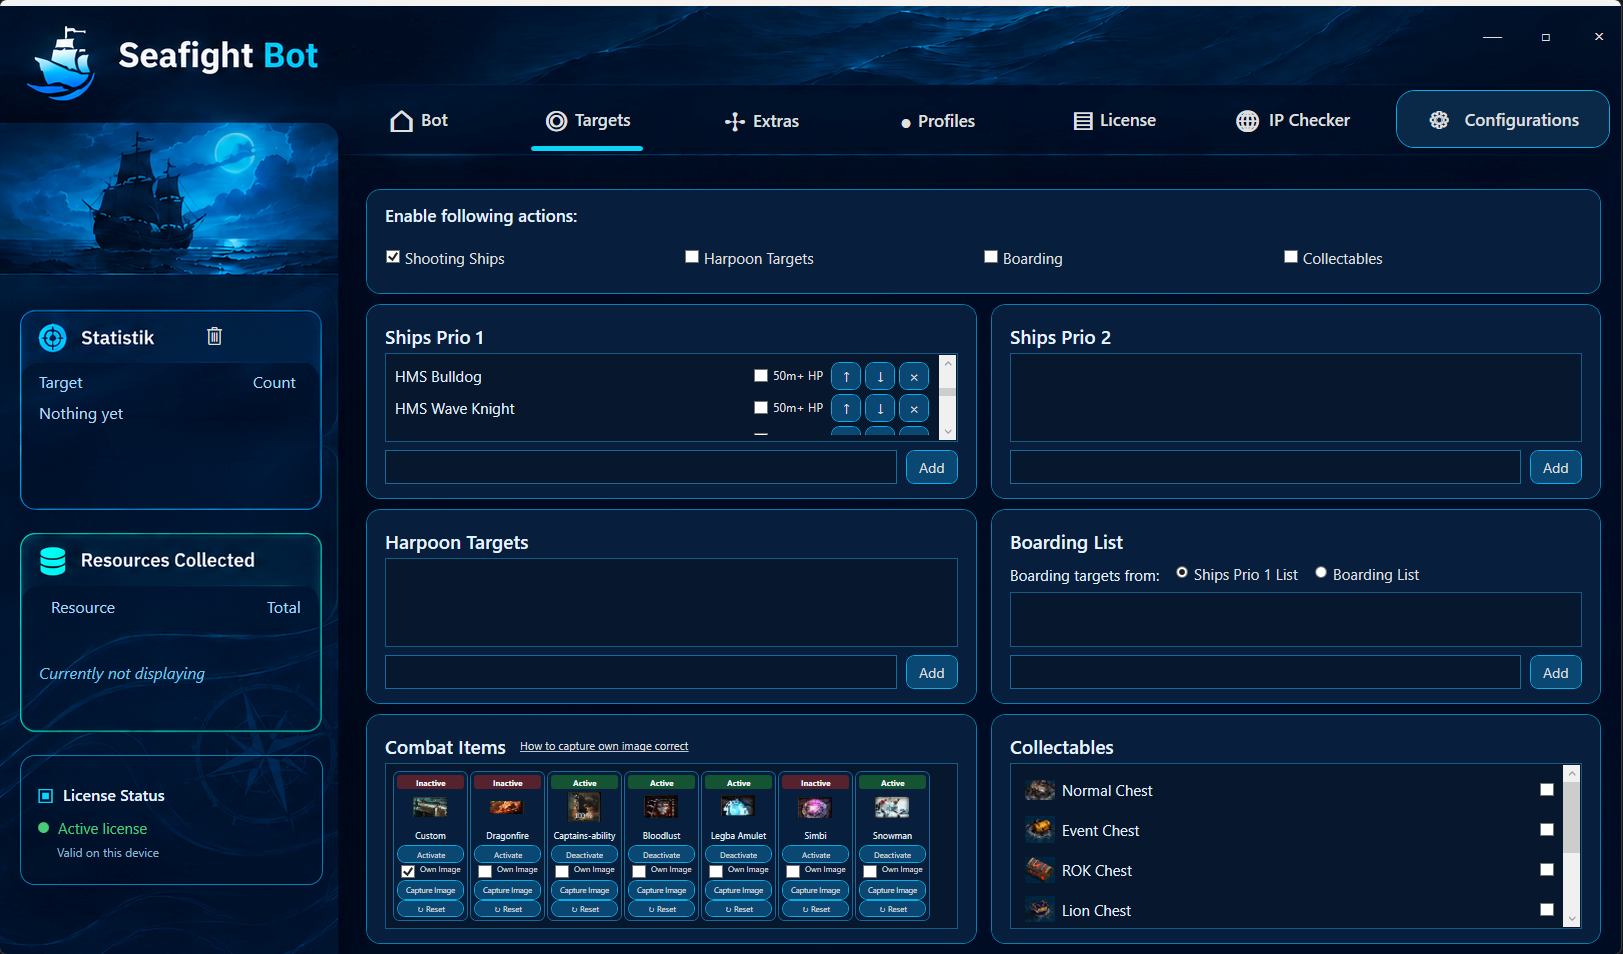The width and height of the screenshot is (1623, 954).
Task: Click the Captains-ability item image
Action: [584, 807]
